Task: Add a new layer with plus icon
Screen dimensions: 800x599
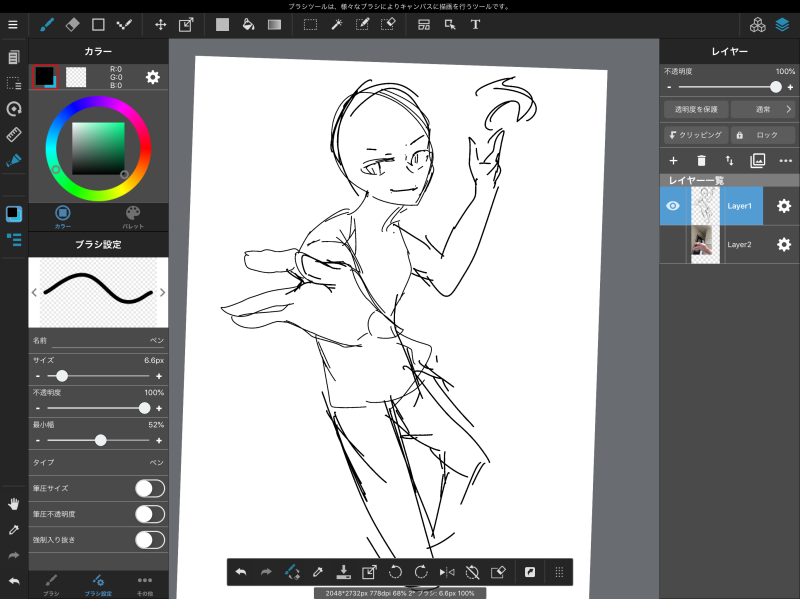Action: (673, 160)
